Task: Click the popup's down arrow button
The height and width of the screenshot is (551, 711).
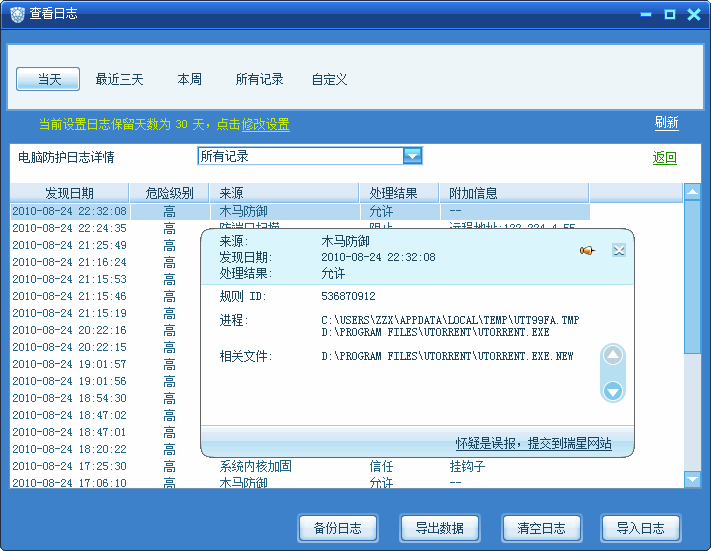Action: click(x=613, y=391)
